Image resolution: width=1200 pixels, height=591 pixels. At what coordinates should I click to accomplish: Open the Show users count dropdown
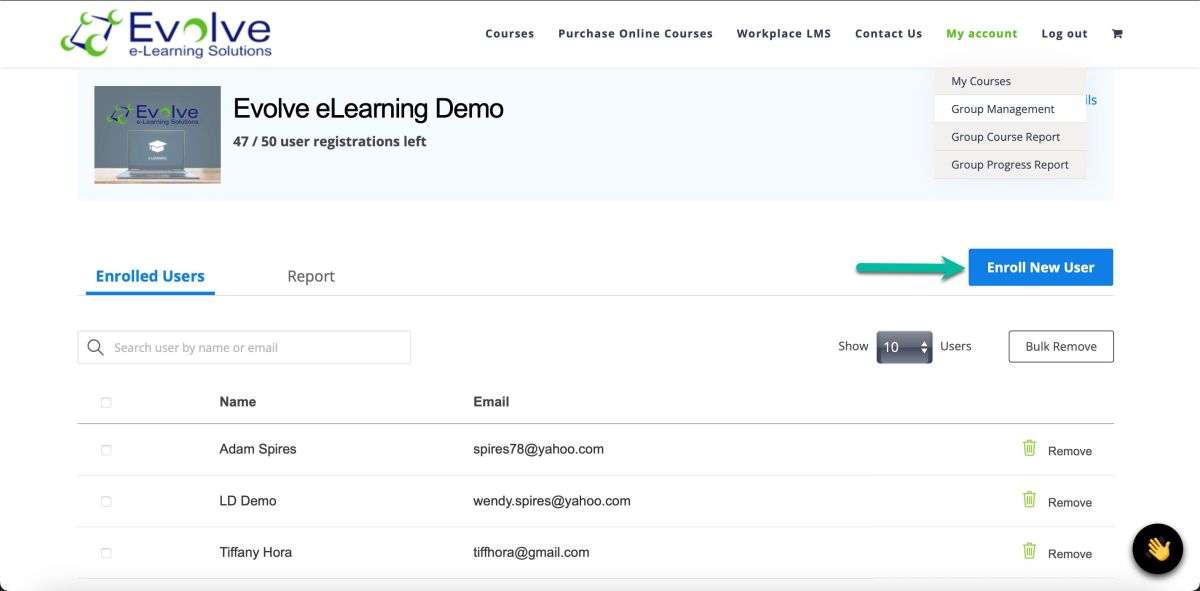[904, 346]
